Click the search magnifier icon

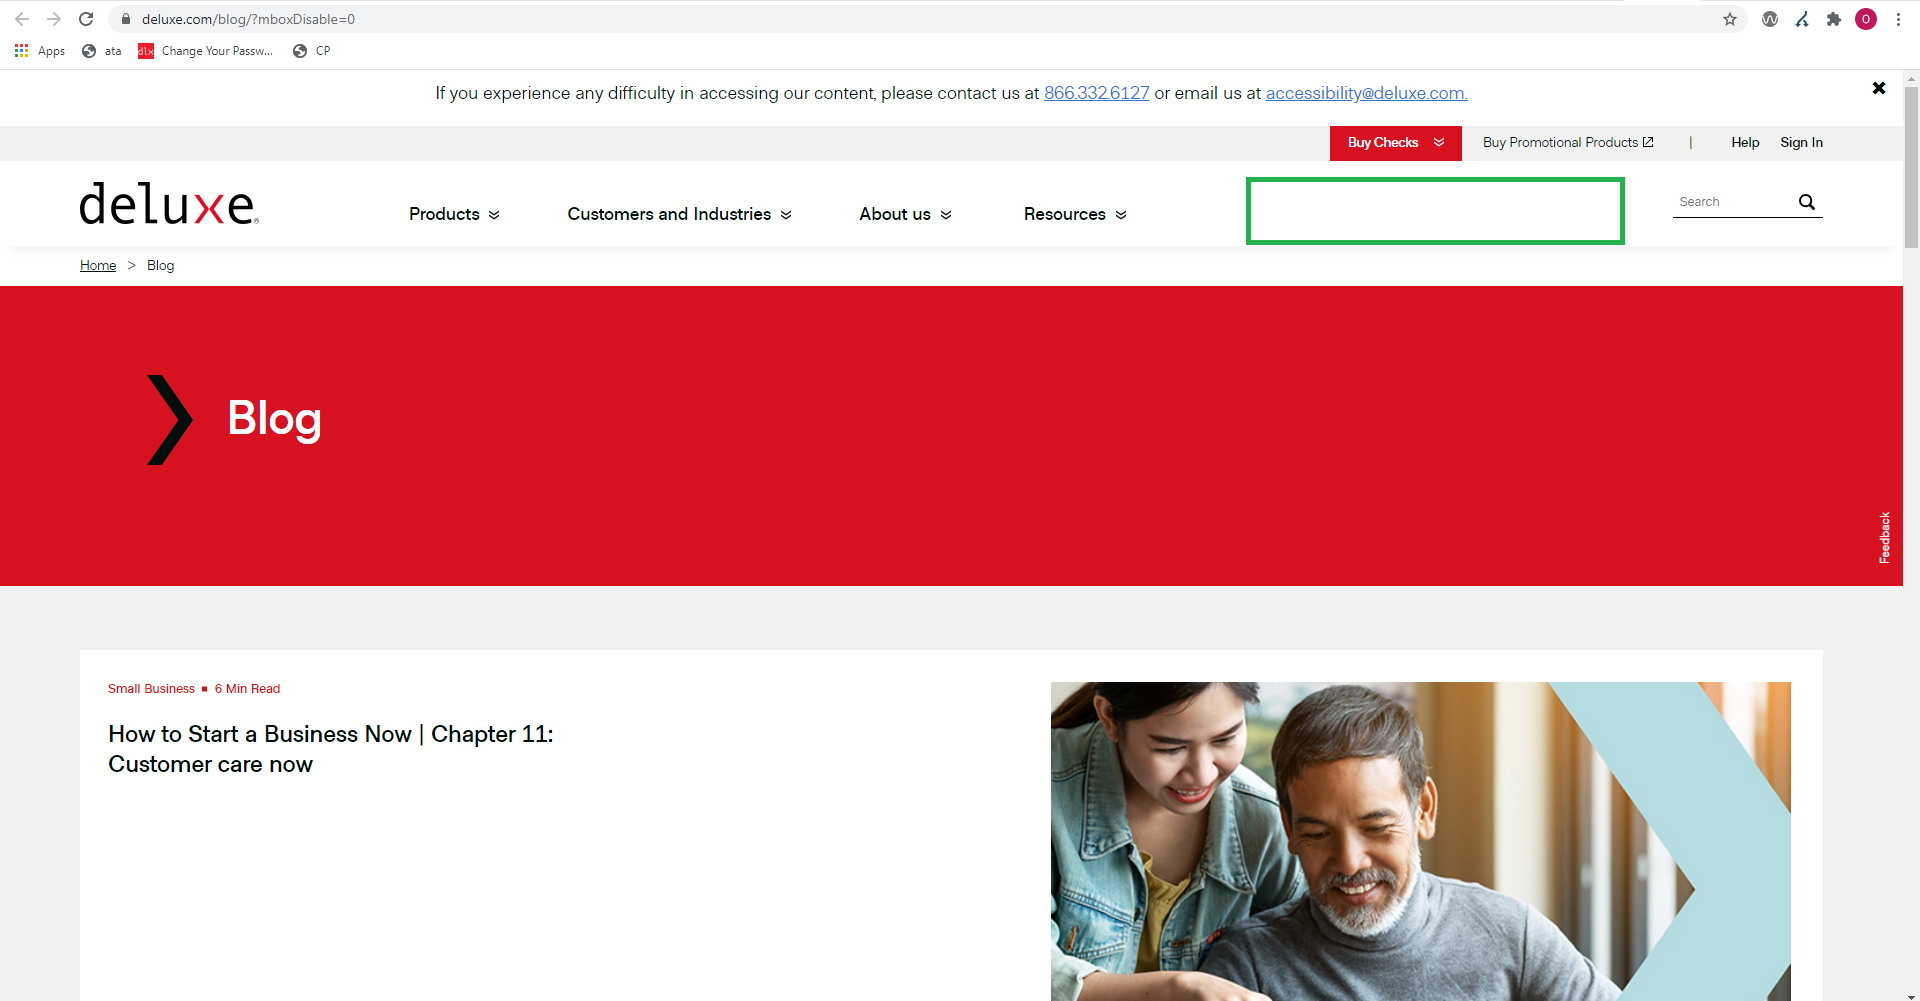click(x=1806, y=202)
